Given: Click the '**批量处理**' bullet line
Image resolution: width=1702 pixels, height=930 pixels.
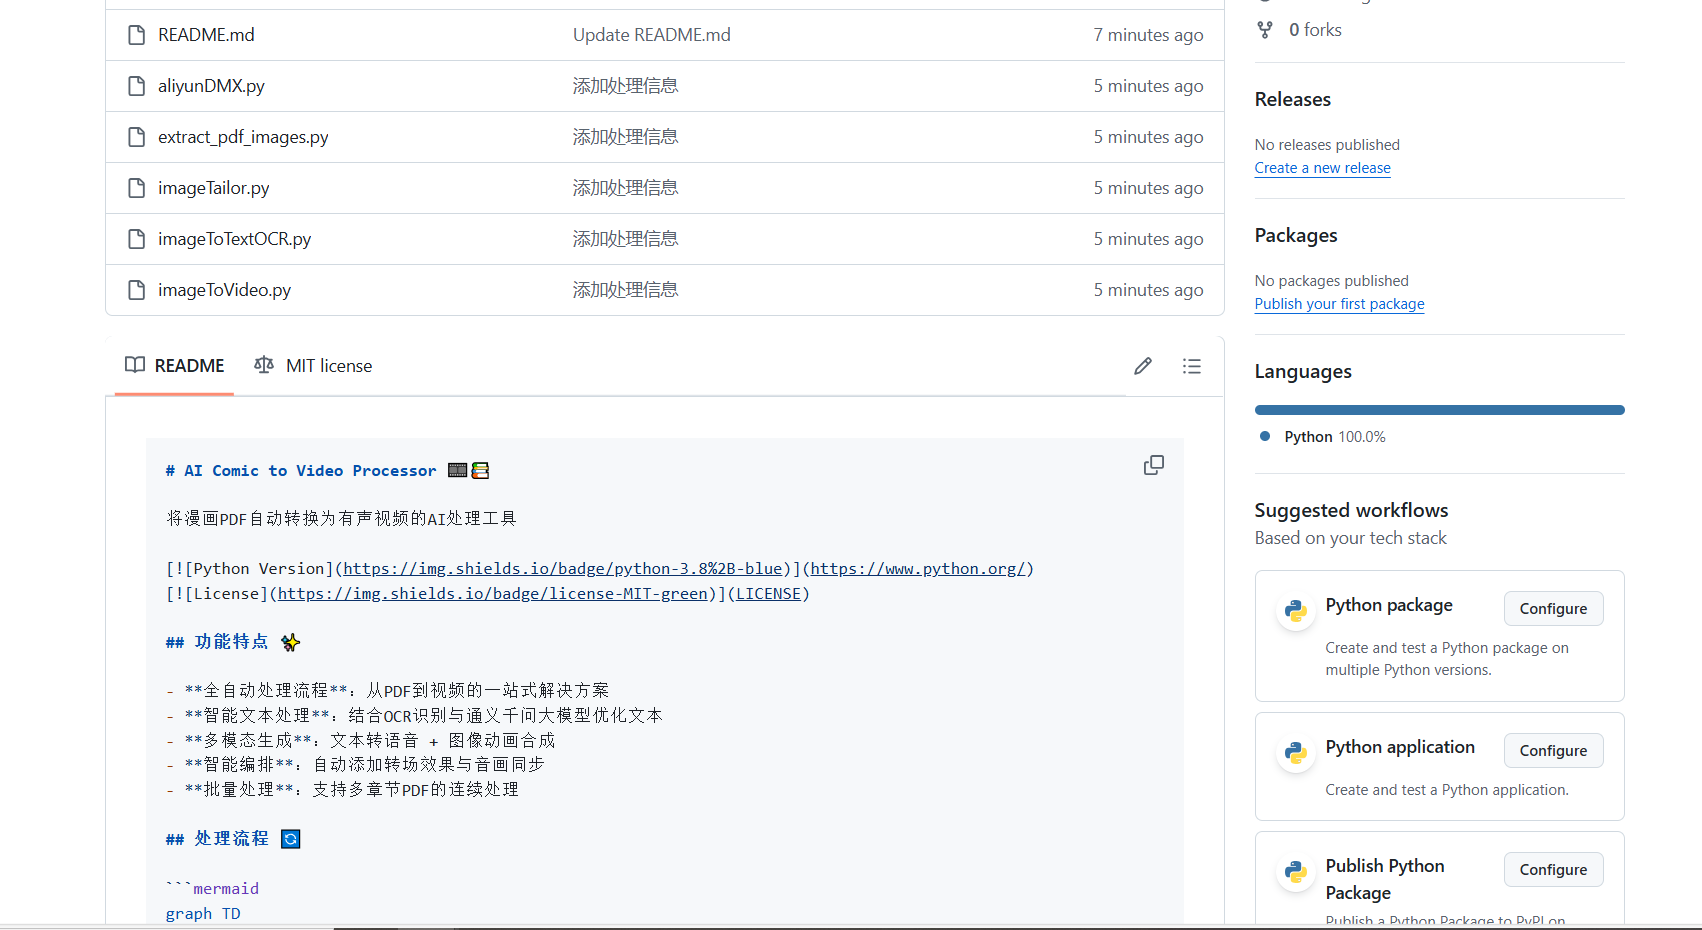Looking at the screenshot, I should click(x=342, y=790).
